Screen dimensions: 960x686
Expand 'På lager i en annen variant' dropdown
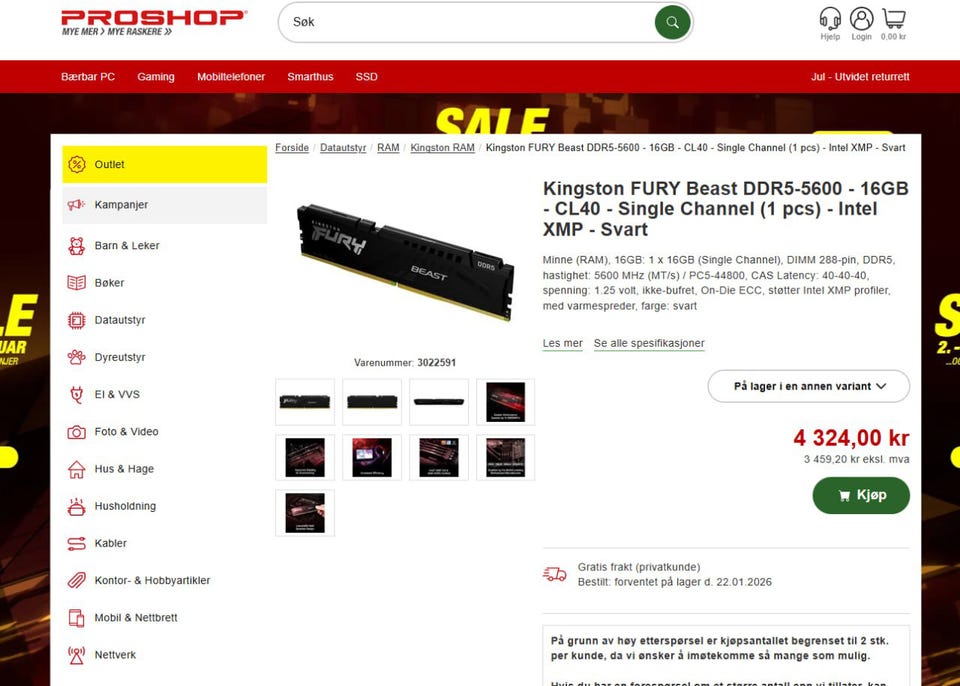tap(809, 386)
